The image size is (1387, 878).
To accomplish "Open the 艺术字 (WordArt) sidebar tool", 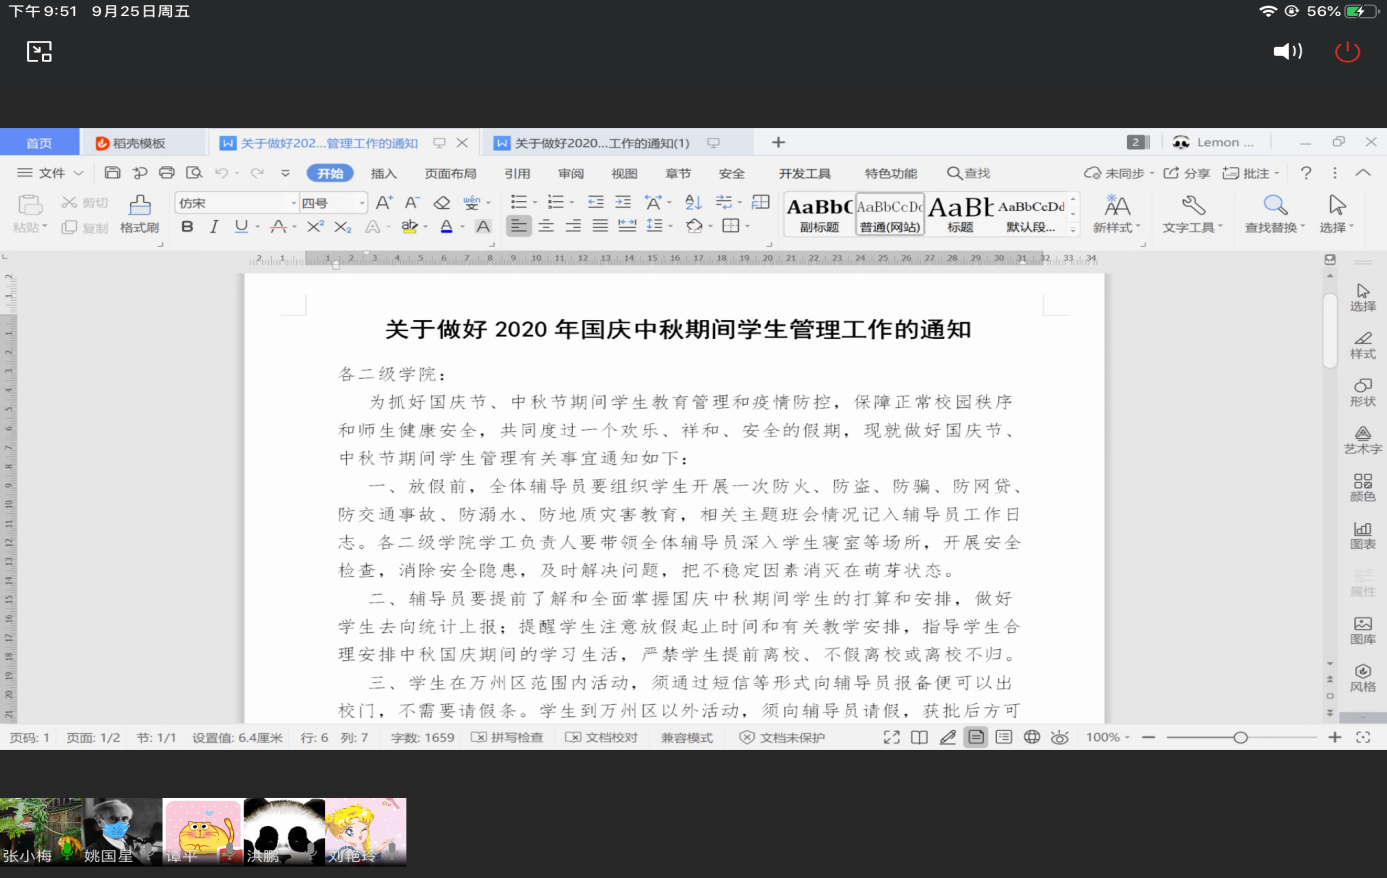I will 1362,440.
